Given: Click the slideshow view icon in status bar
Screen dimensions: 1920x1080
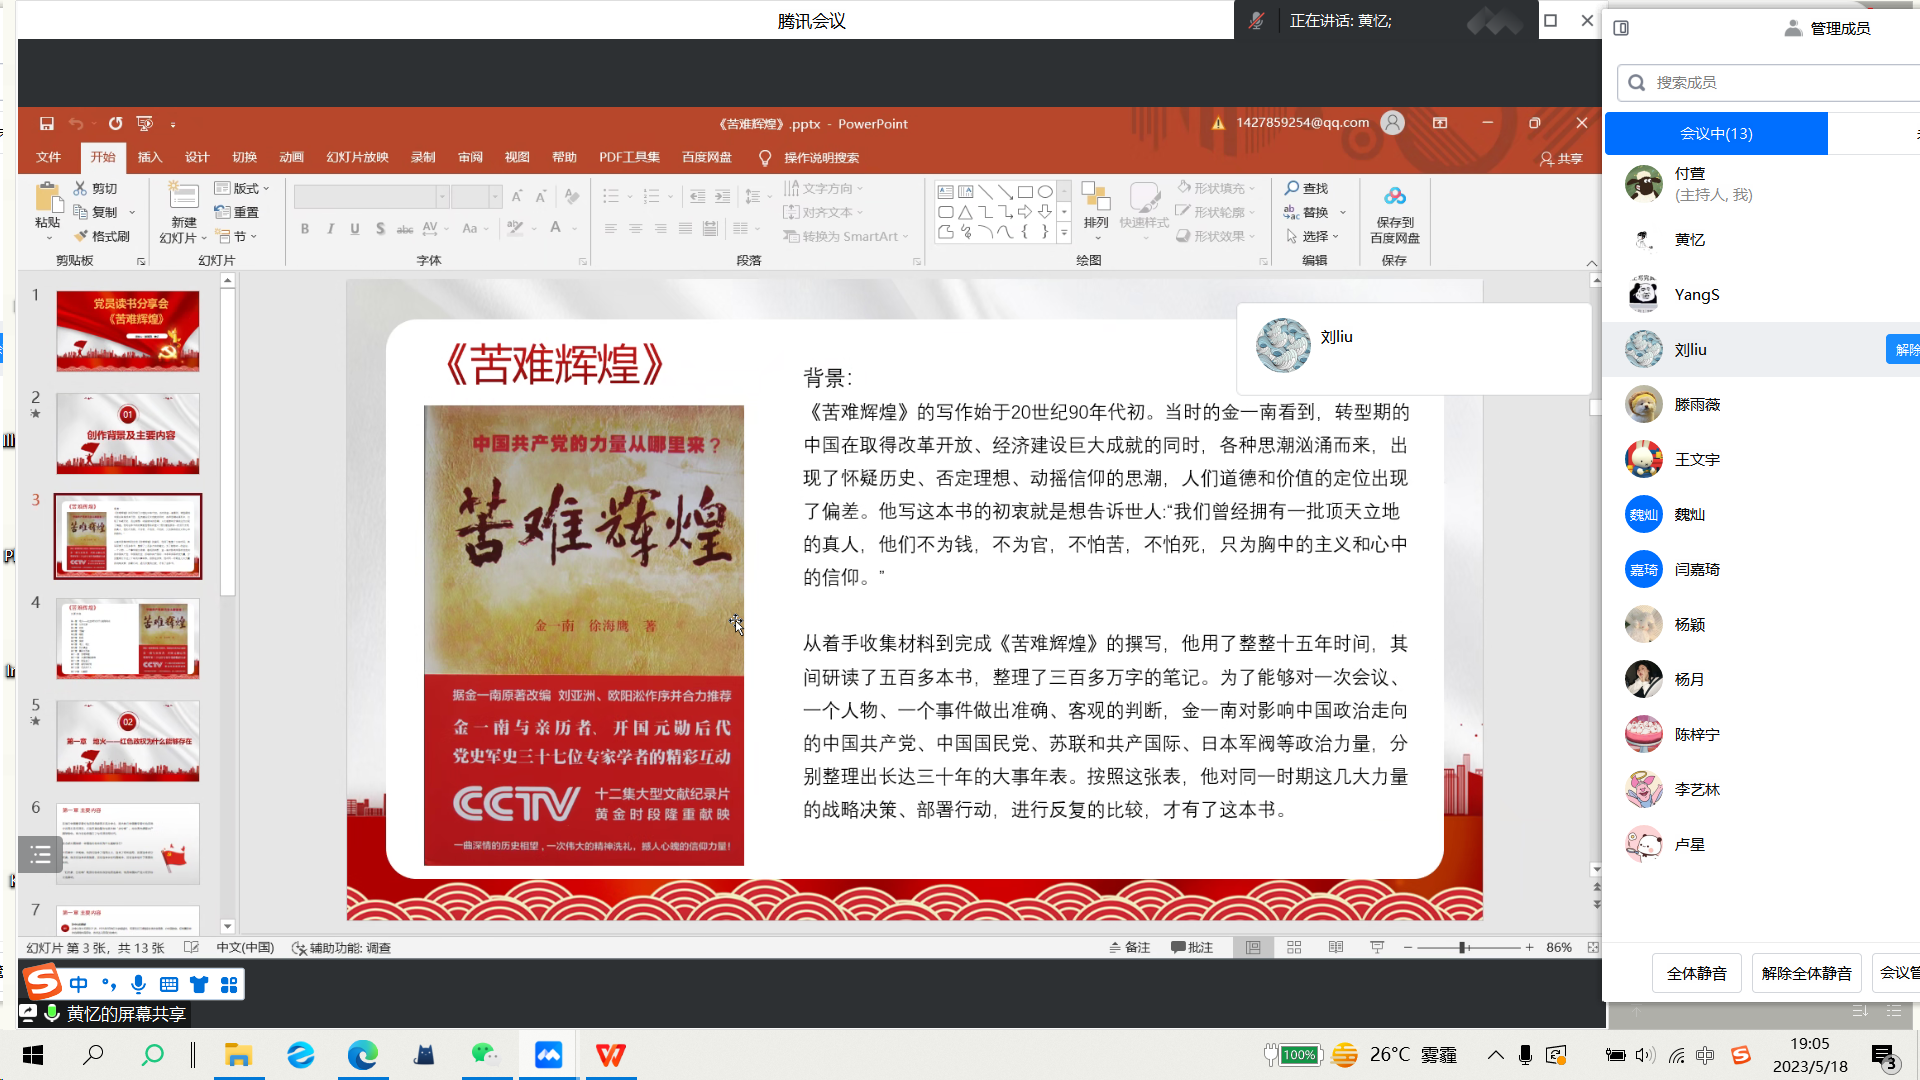Looking at the screenshot, I should [1377, 947].
